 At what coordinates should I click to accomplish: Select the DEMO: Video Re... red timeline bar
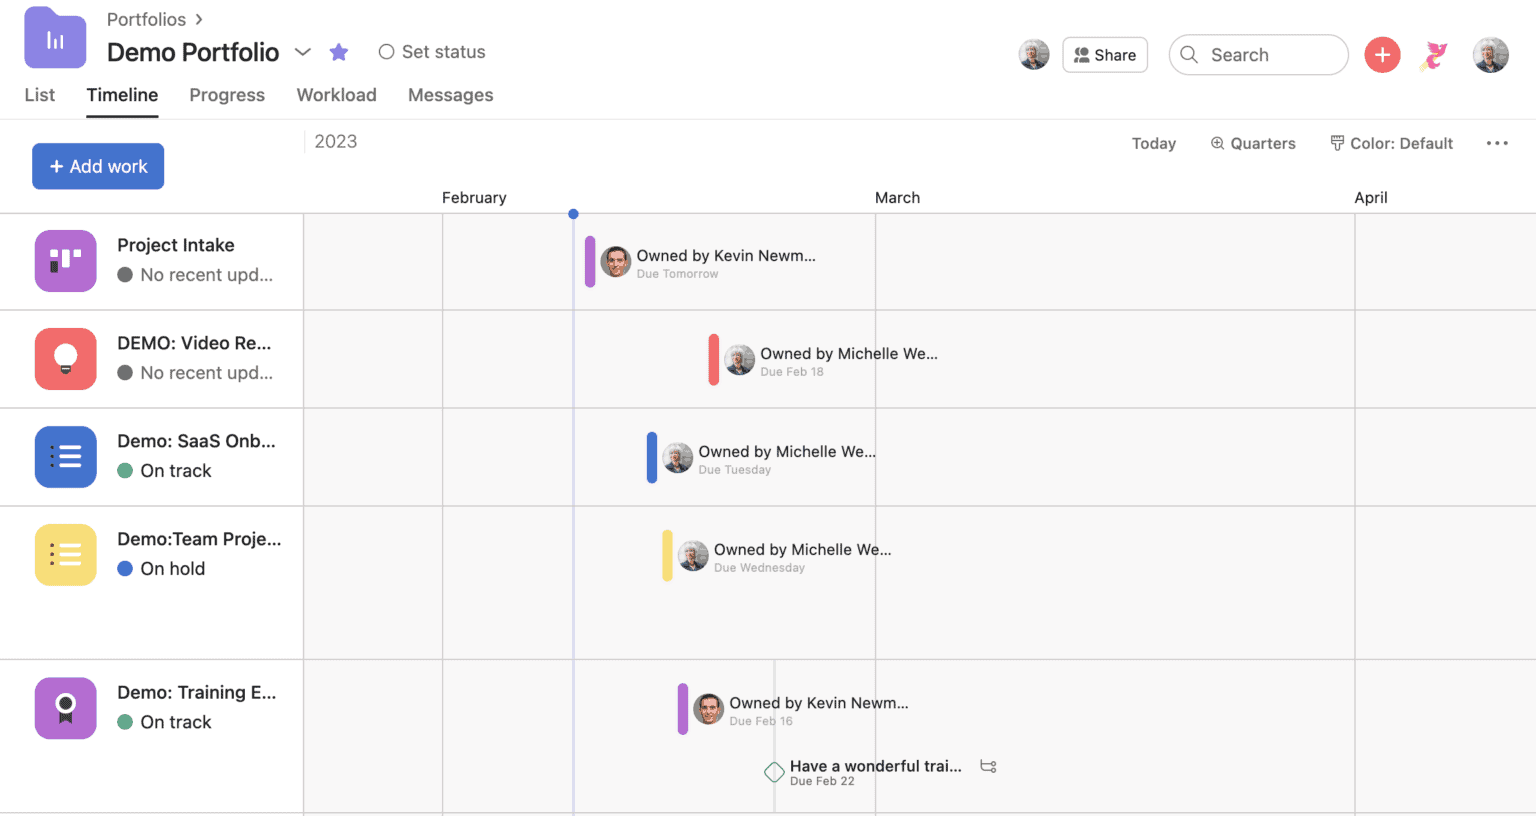tap(714, 360)
